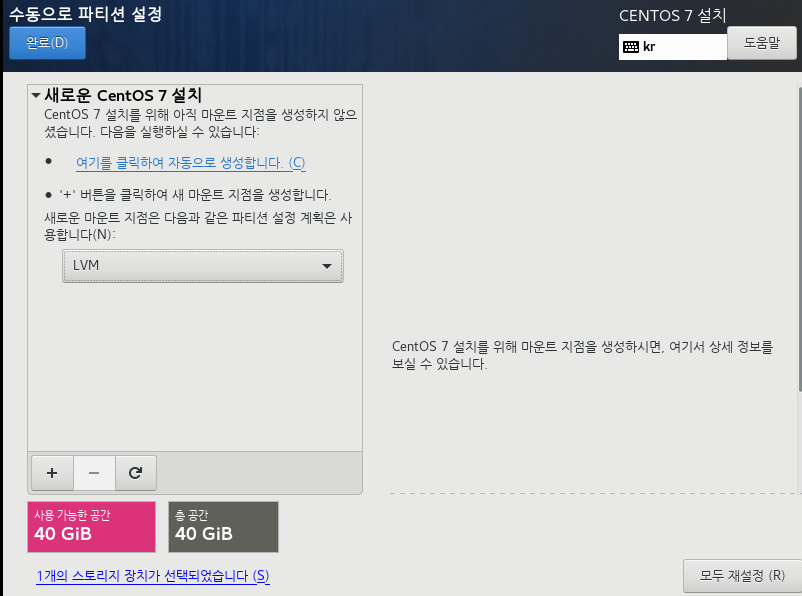Click the vertical scrollbar on right pane
Viewport: 802px width, 596px height.
(x=799, y=239)
